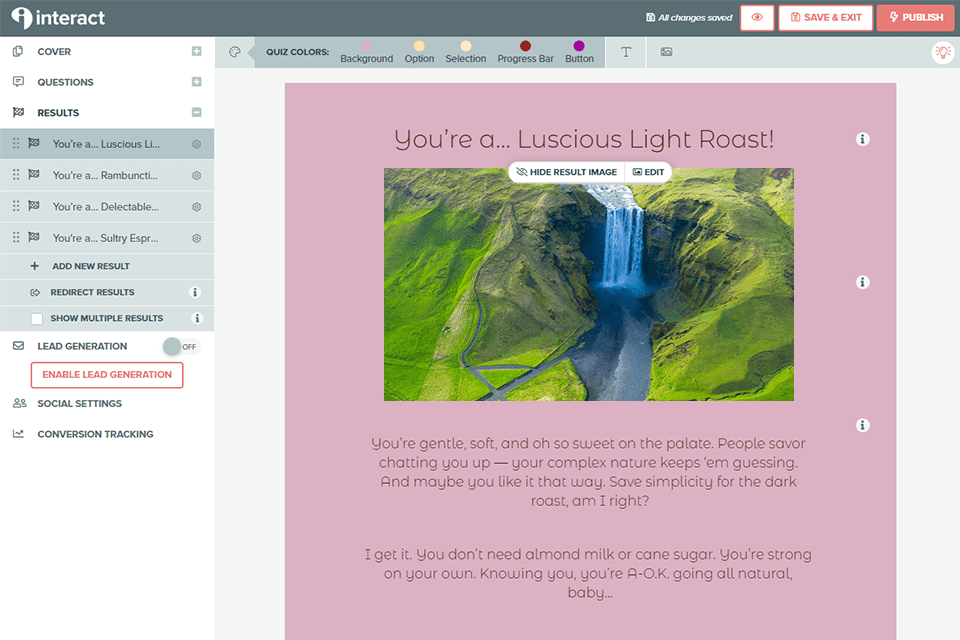Open the text font settings icon

point(626,52)
